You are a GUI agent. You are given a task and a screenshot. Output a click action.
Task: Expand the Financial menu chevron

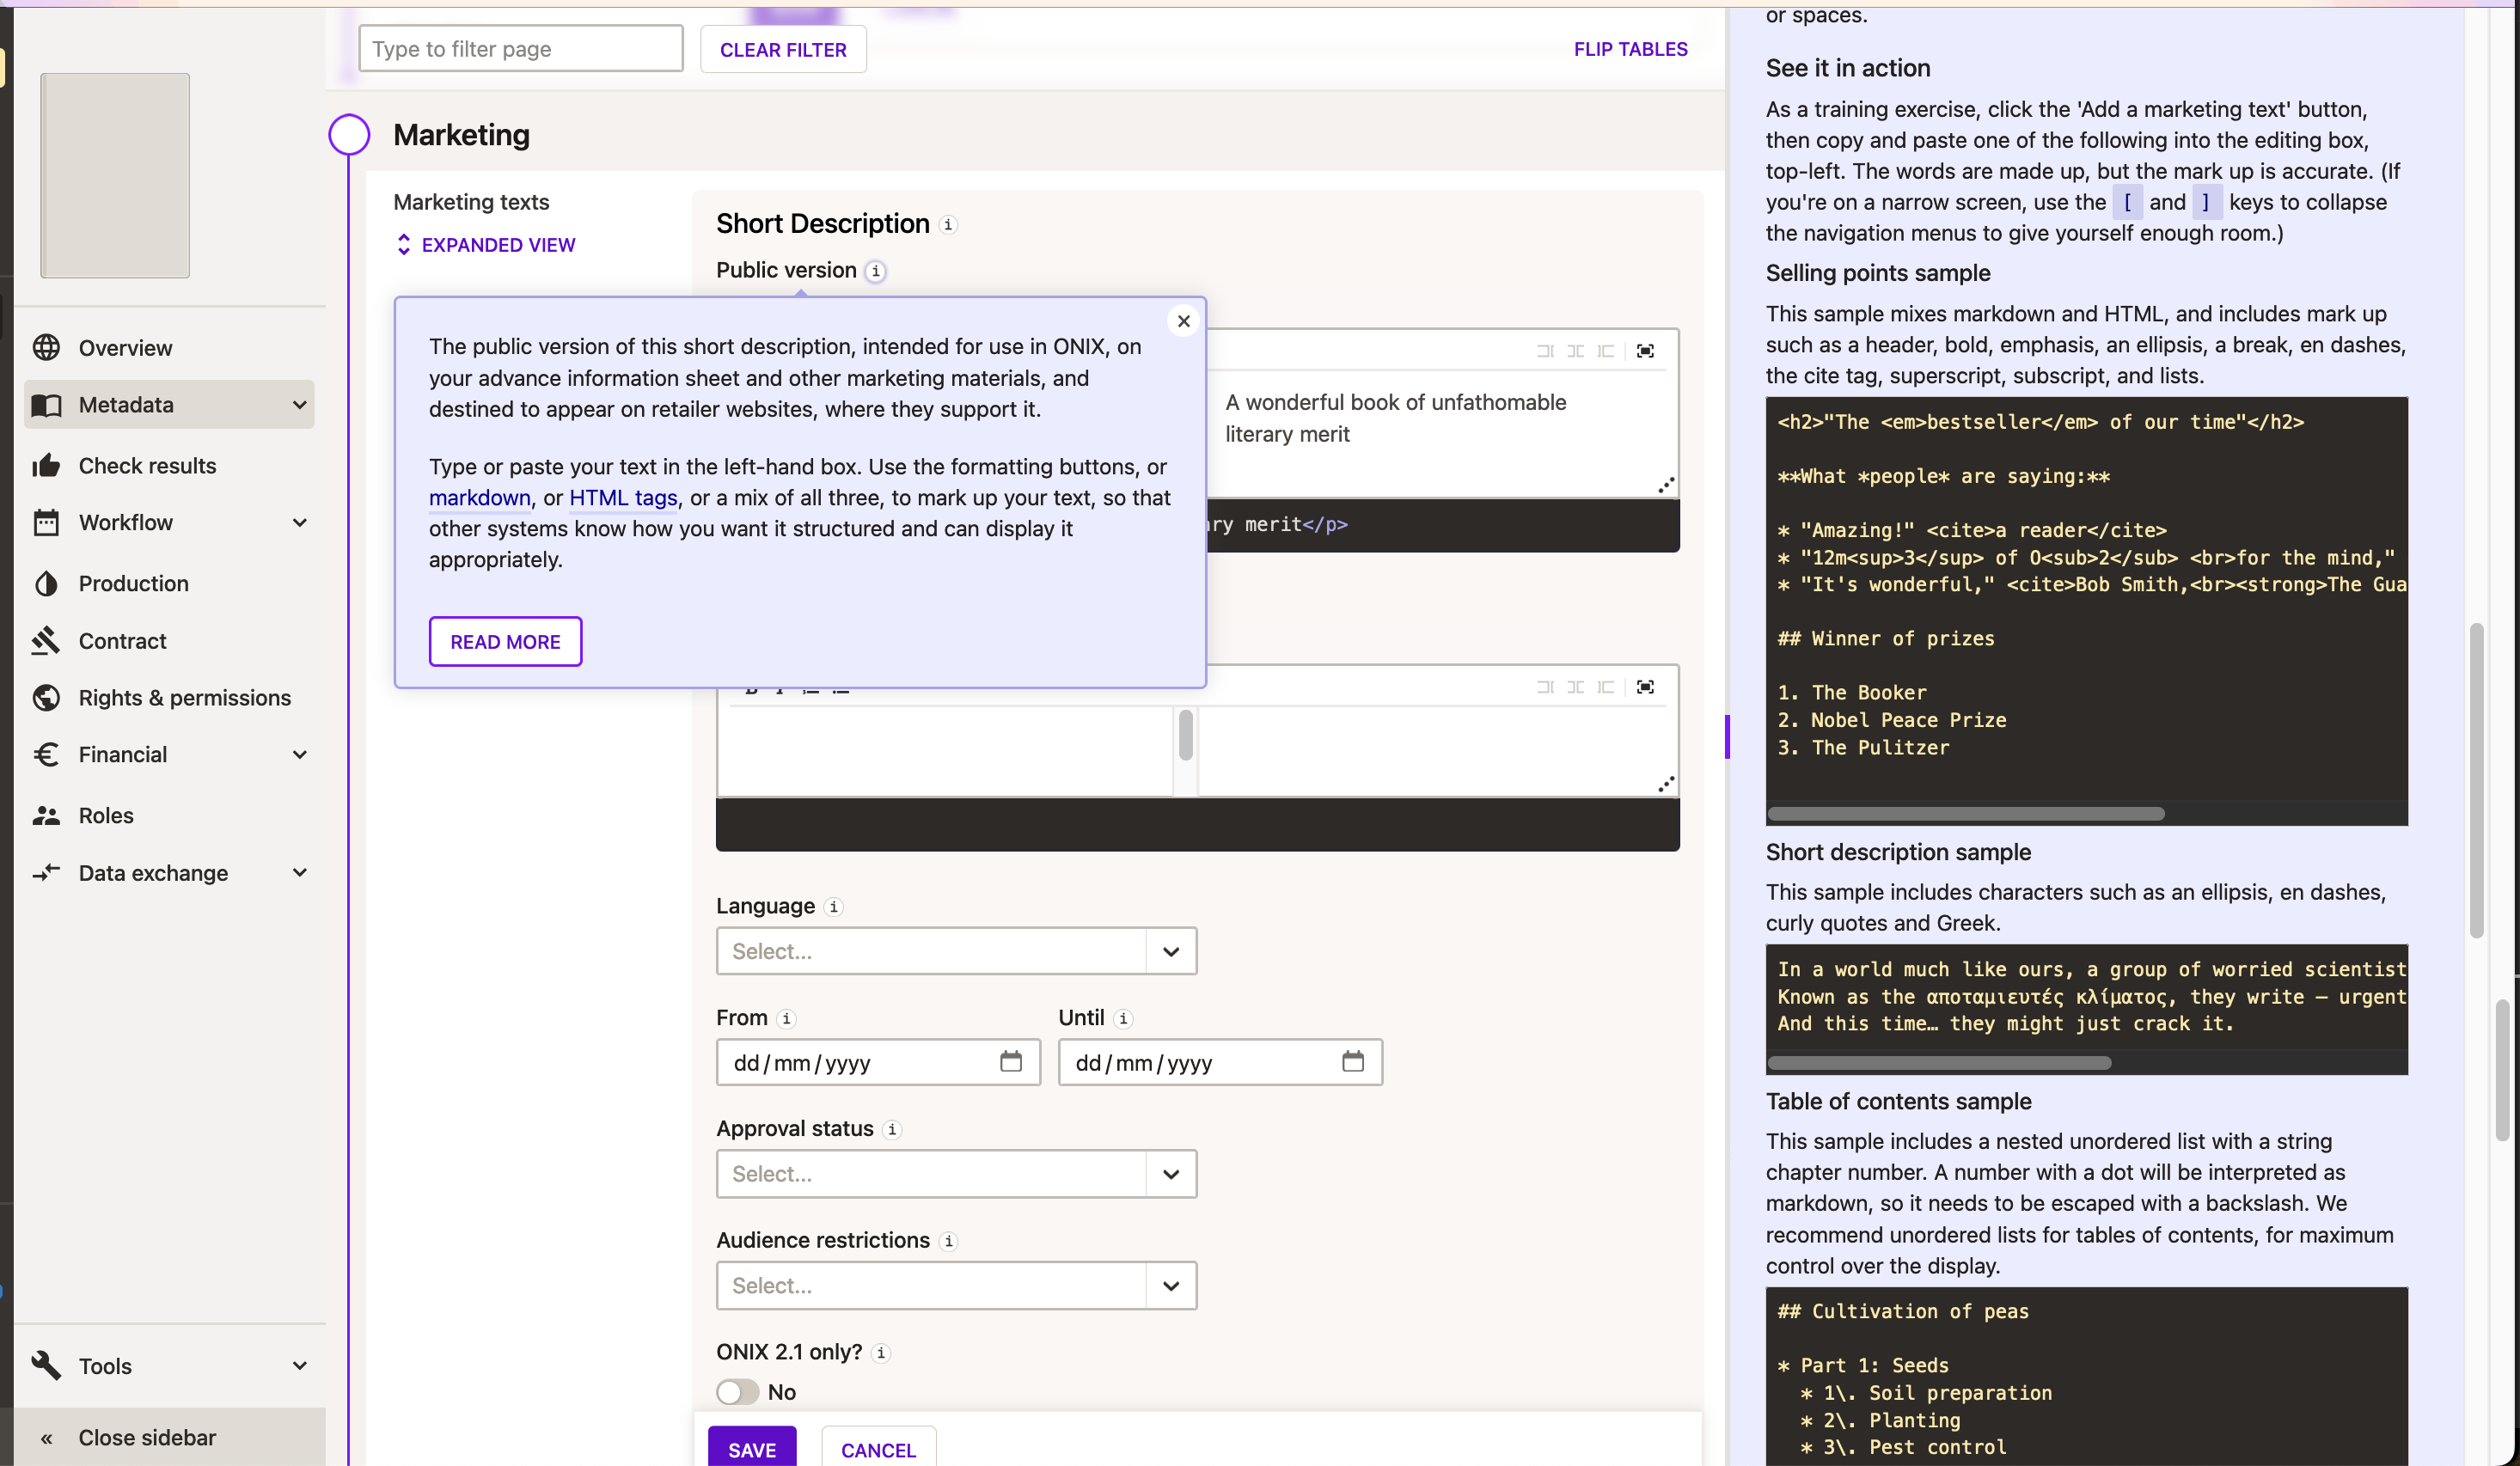tap(299, 754)
